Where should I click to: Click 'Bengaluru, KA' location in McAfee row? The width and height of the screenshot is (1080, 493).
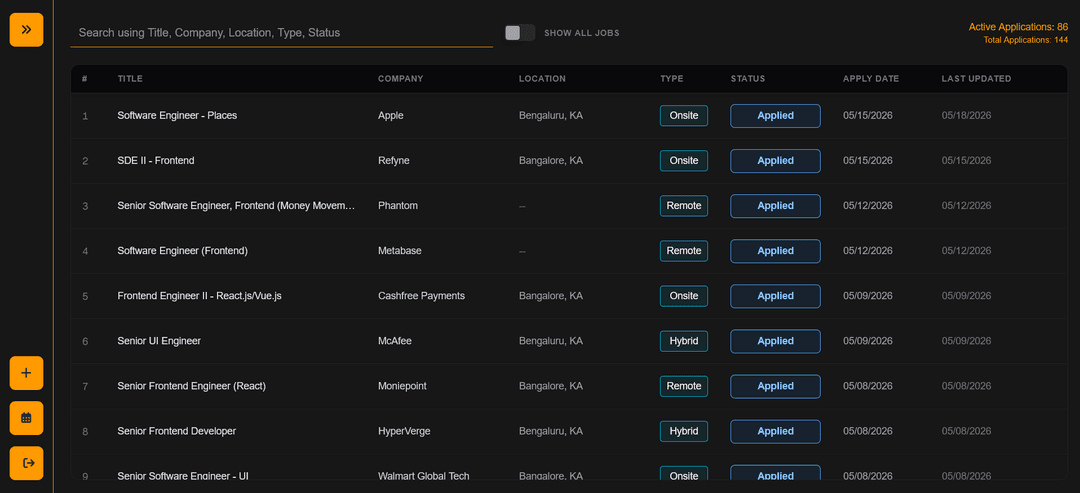[551, 341]
